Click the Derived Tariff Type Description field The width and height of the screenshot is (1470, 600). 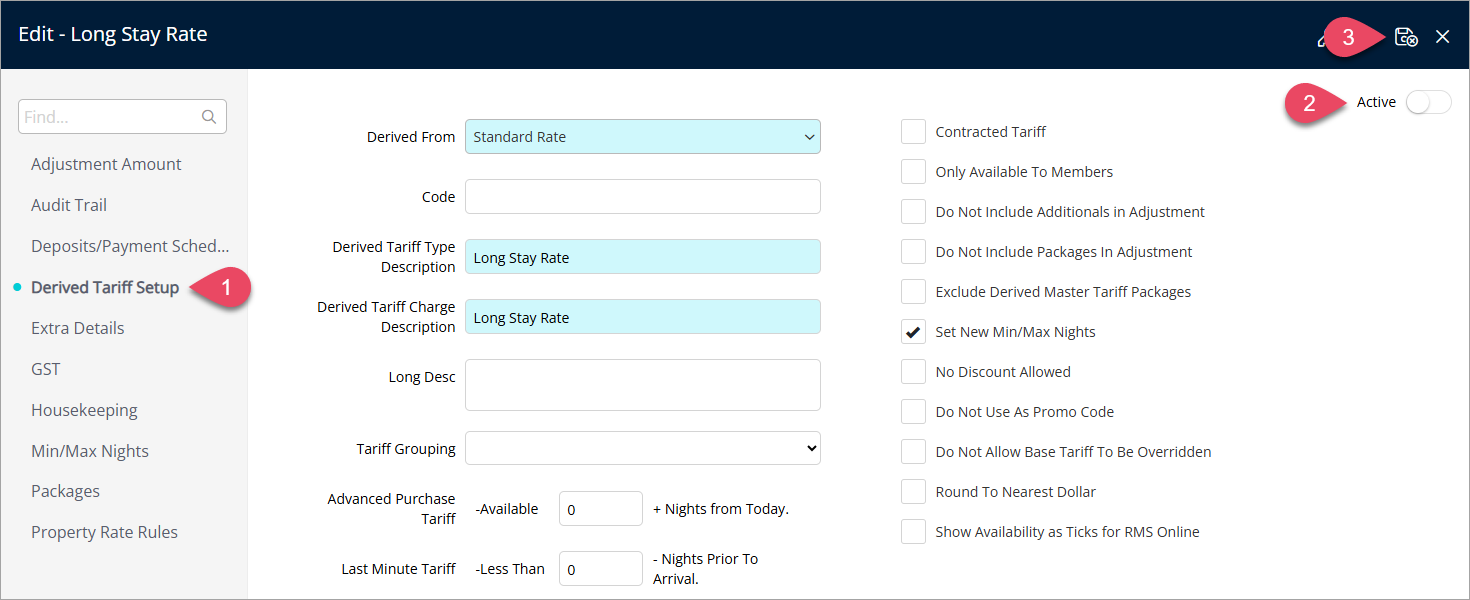coord(642,257)
